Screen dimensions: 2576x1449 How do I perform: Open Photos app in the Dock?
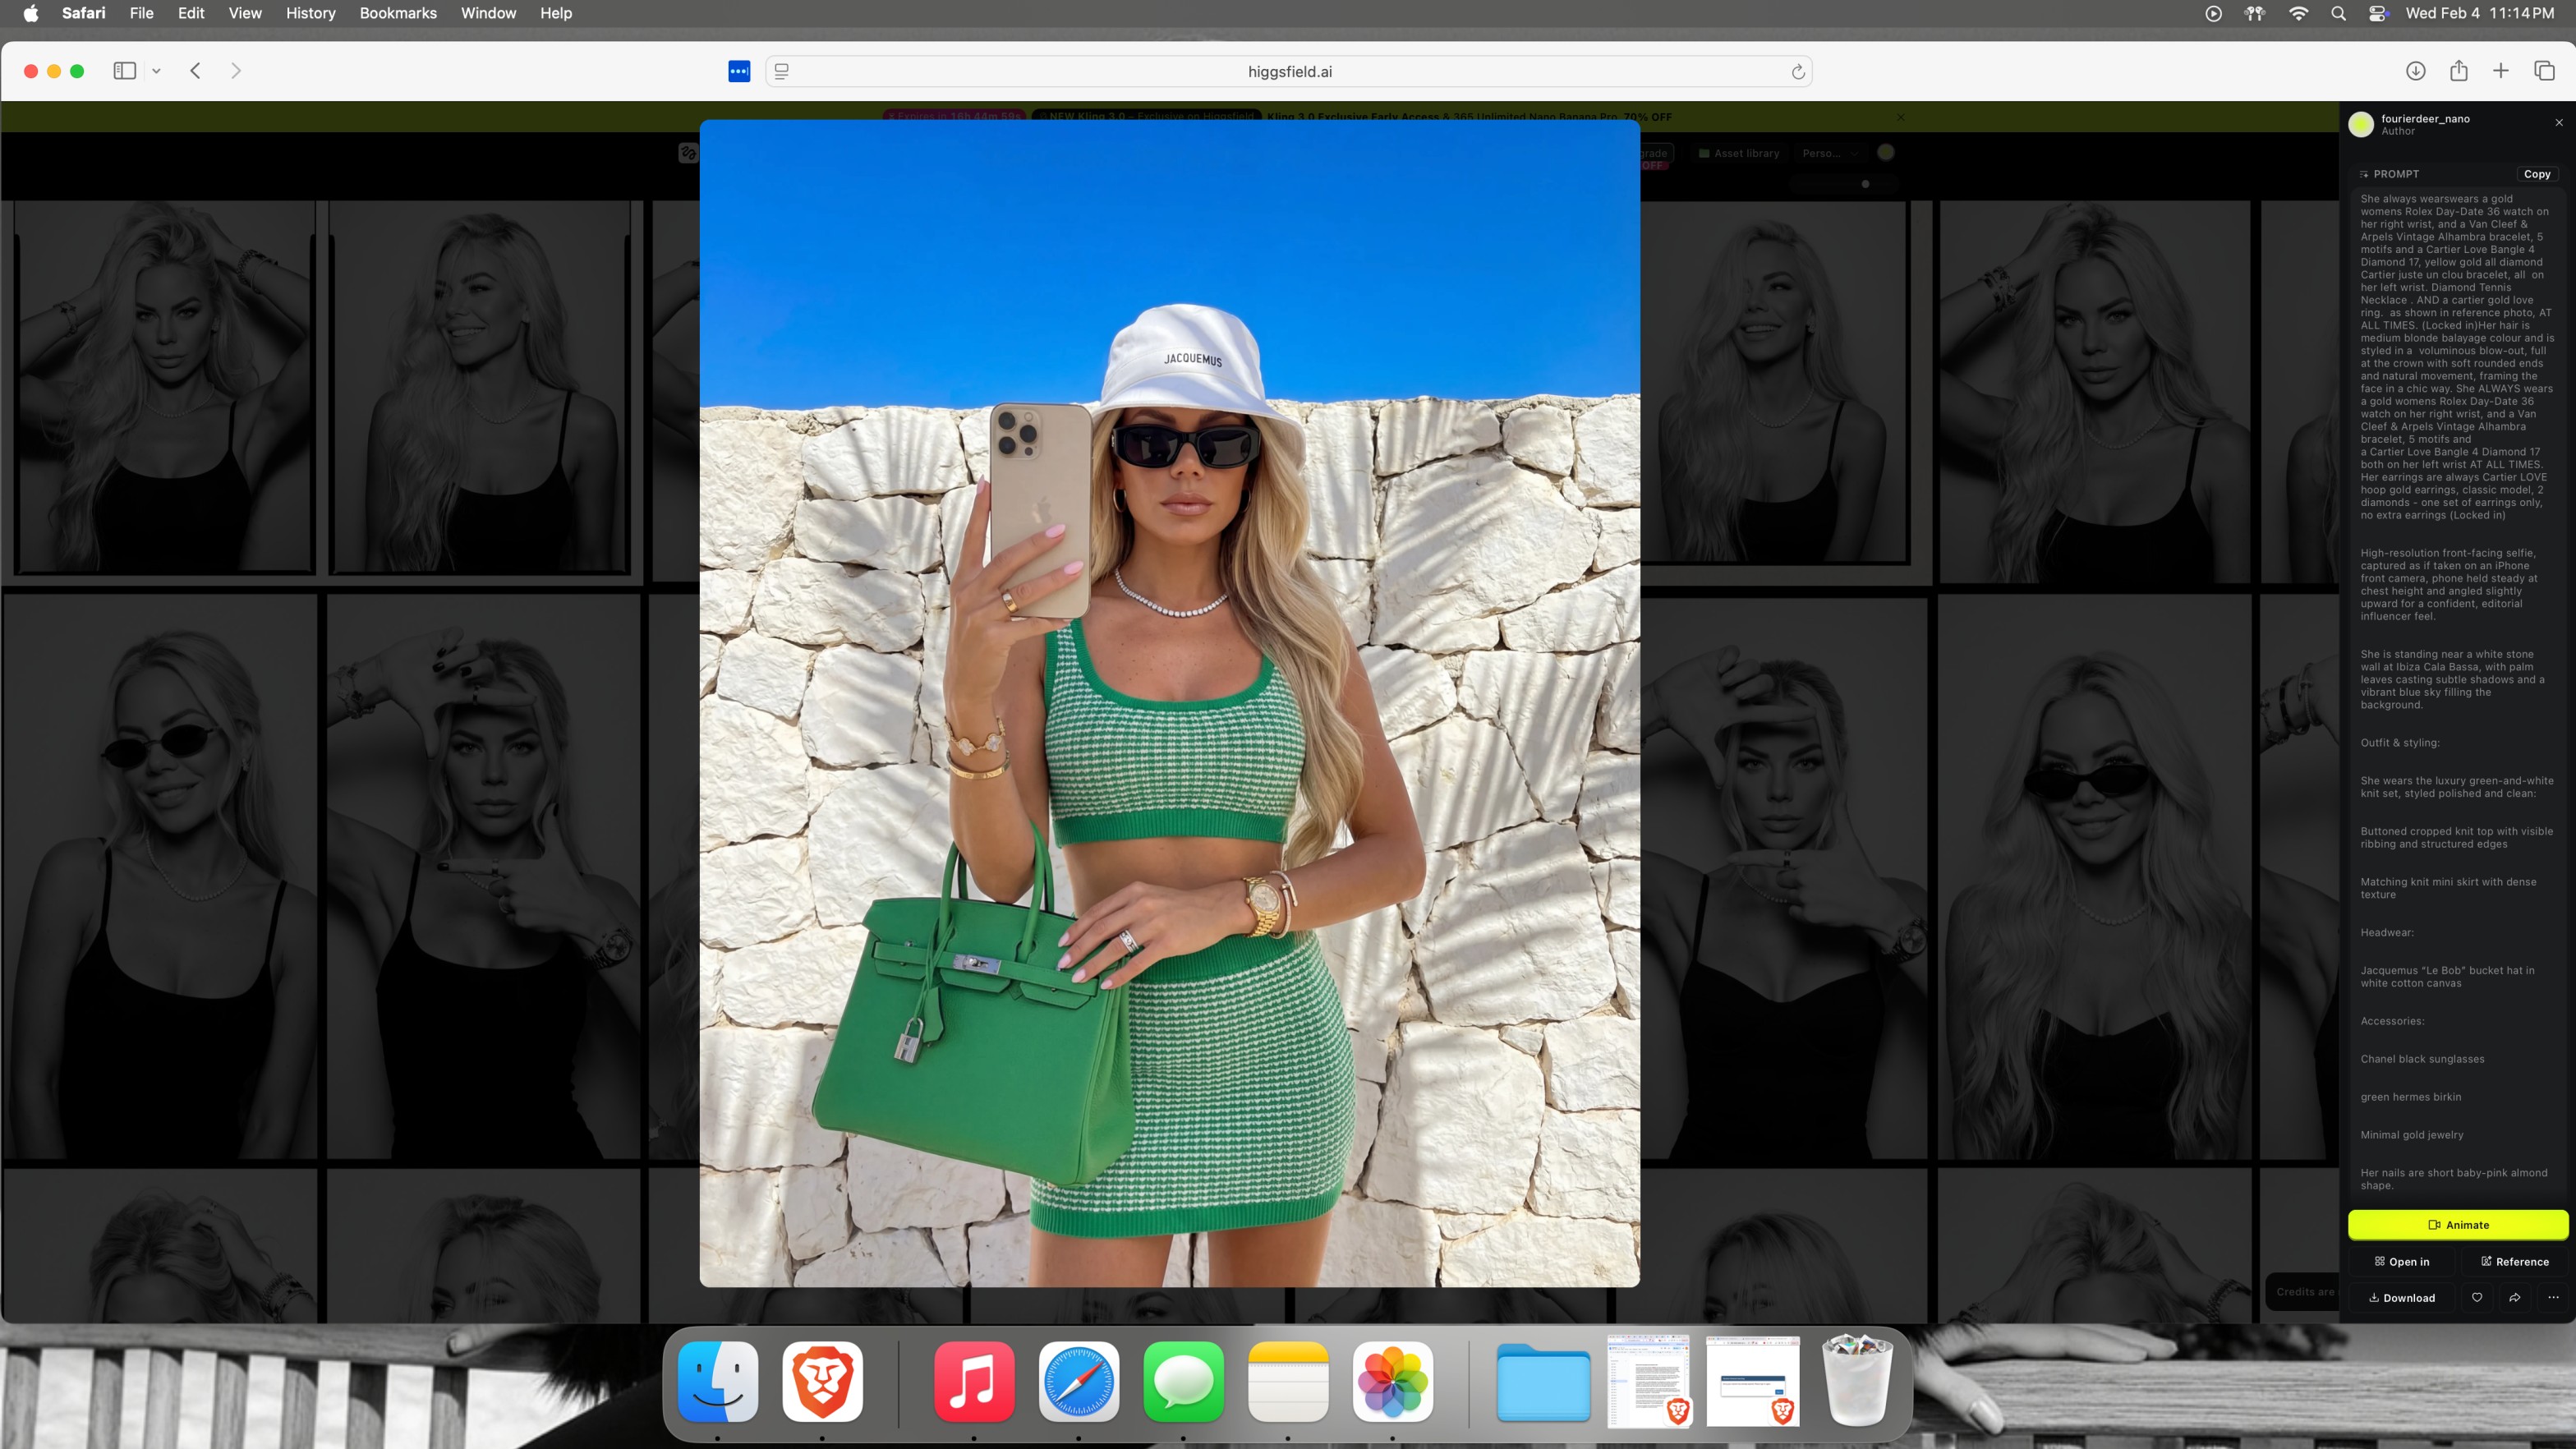point(1392,1382)
